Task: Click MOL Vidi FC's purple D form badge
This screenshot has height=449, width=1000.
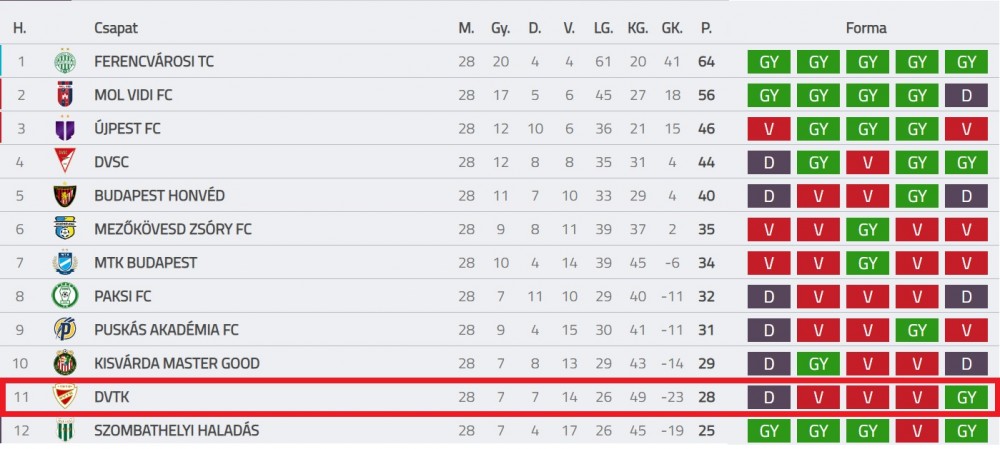Action: click(x=966, y=96)
